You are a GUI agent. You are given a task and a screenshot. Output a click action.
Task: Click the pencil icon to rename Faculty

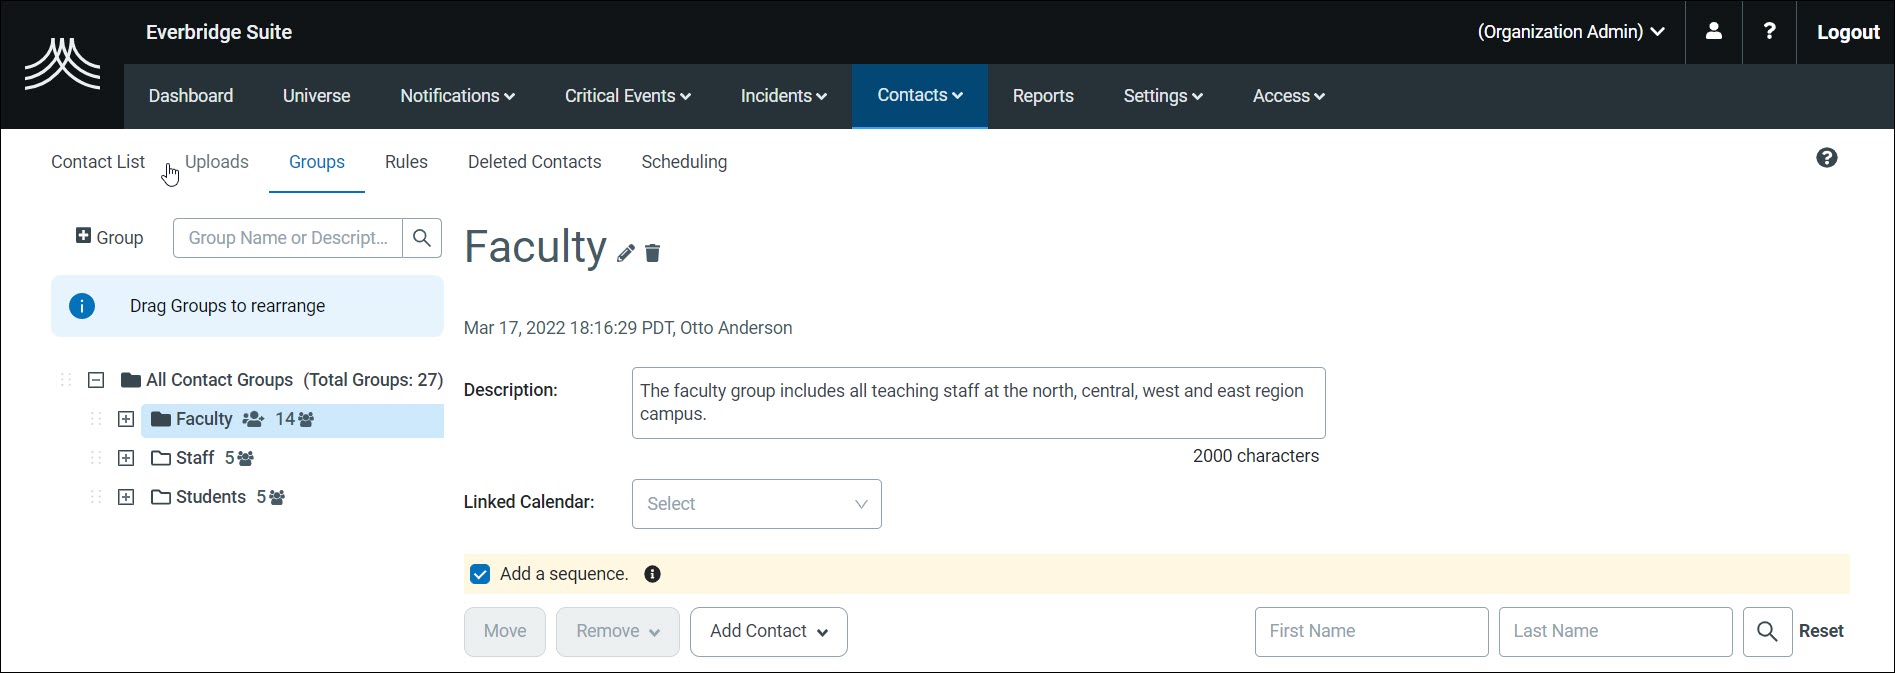coord(626,253)
